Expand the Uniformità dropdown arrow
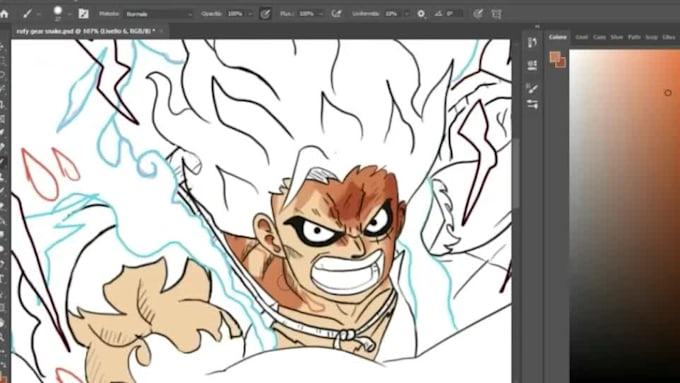This screenshot has width=680, height=383. point(406,14)
